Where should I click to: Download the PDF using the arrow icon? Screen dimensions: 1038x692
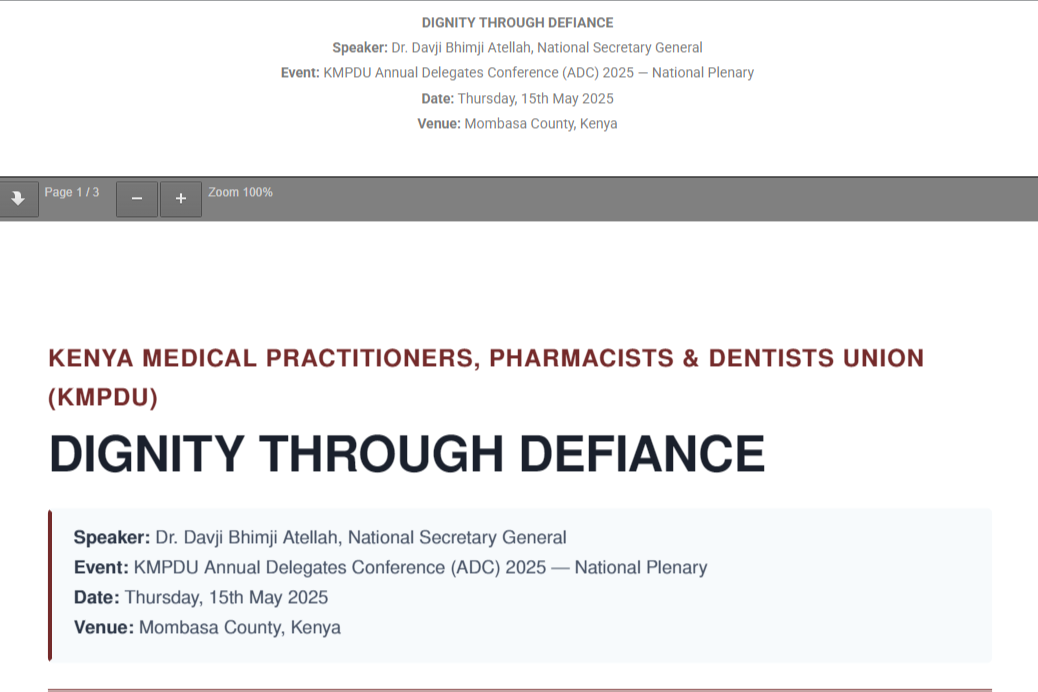pyautogui.click(x=18, y=199)
